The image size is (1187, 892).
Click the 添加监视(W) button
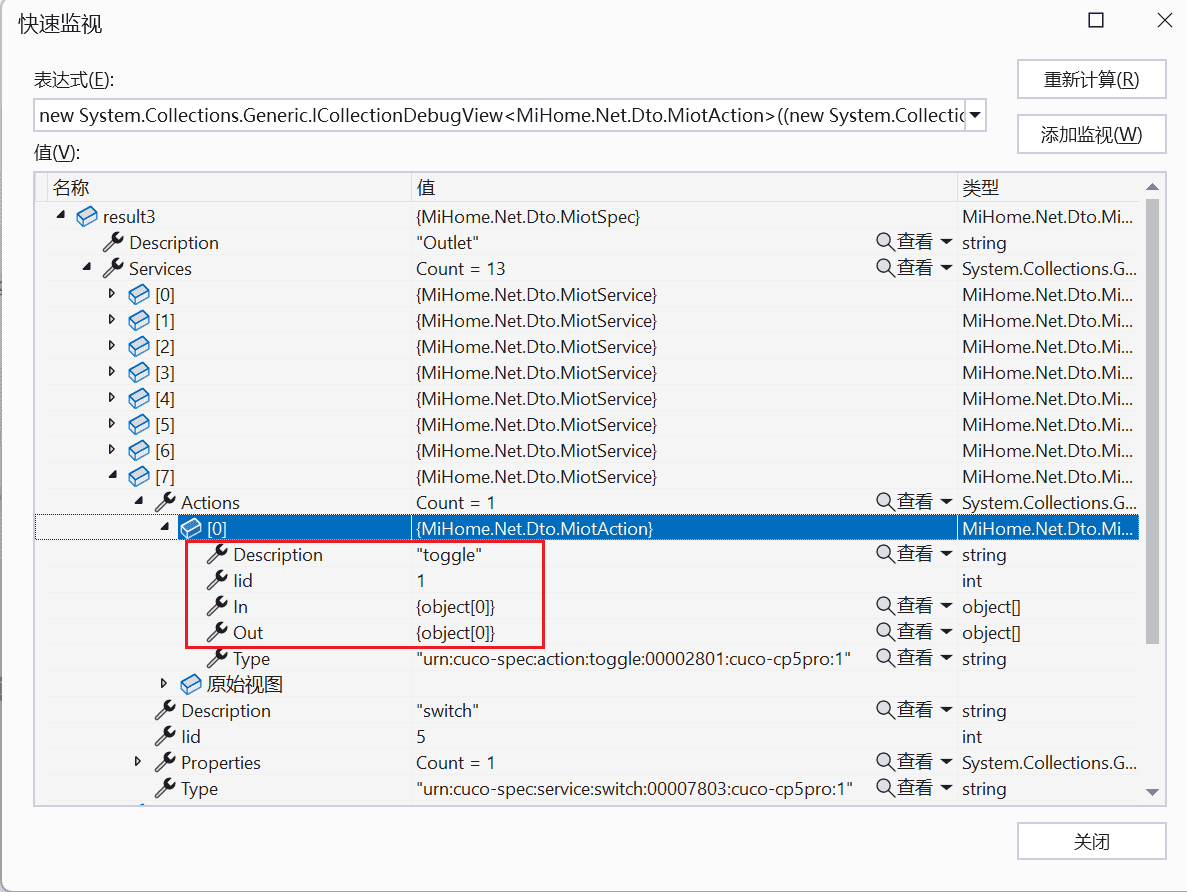coord(1091,134)
